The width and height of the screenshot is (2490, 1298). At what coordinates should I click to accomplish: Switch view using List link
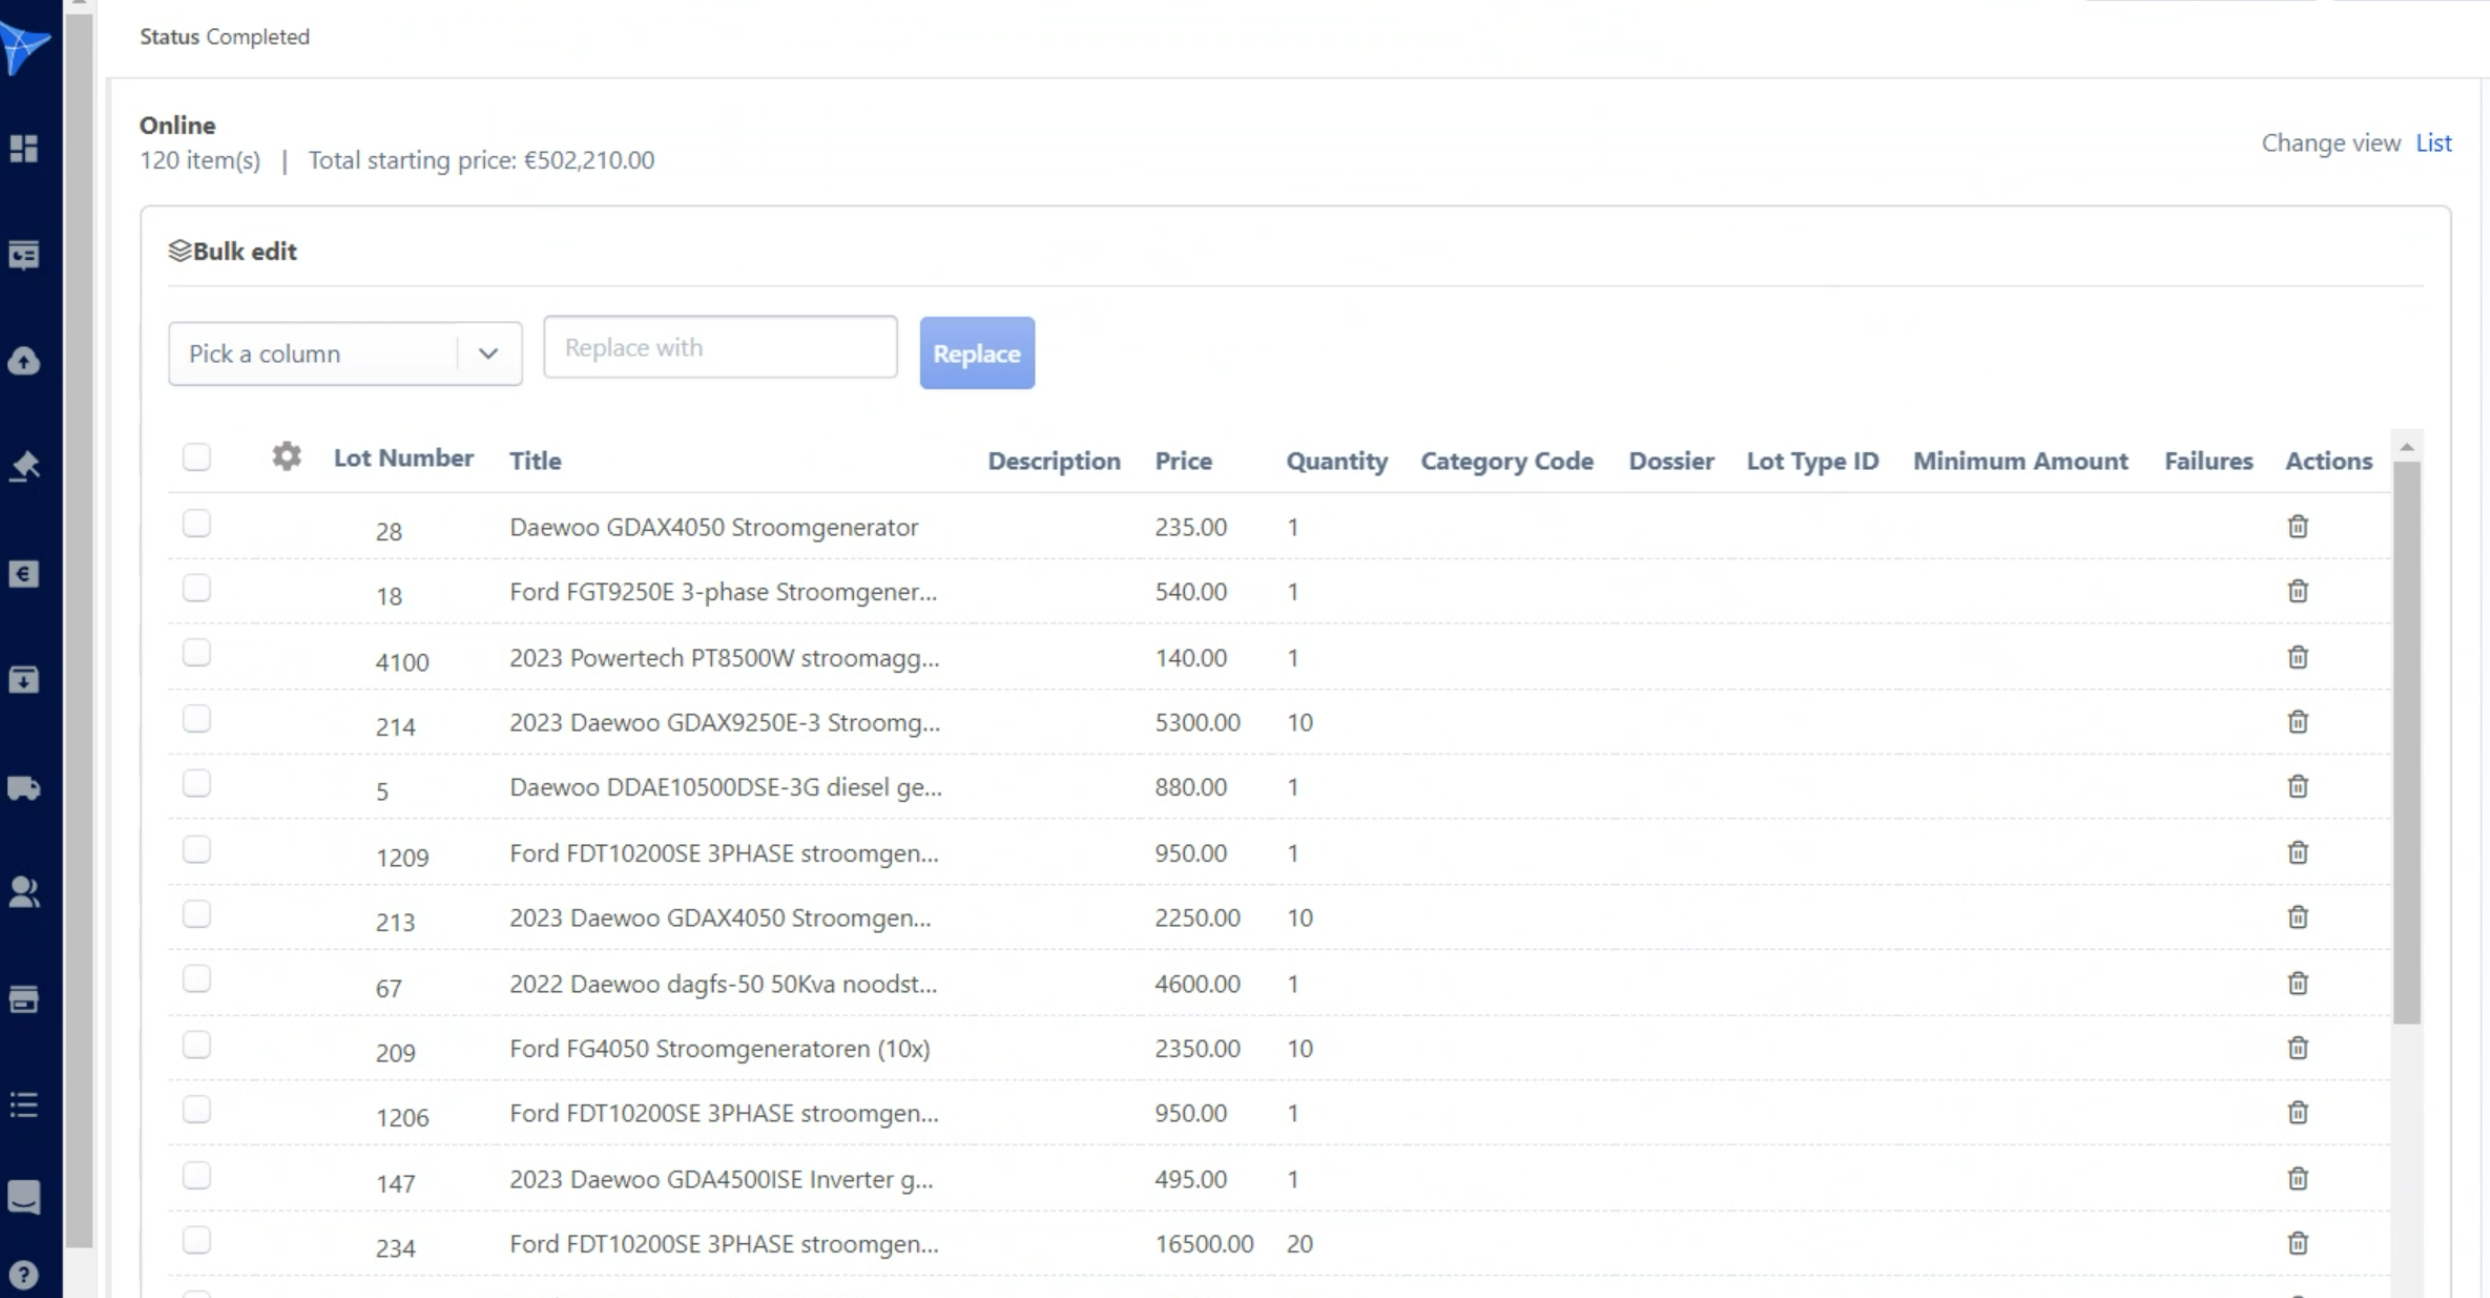tap(2432, 143)
